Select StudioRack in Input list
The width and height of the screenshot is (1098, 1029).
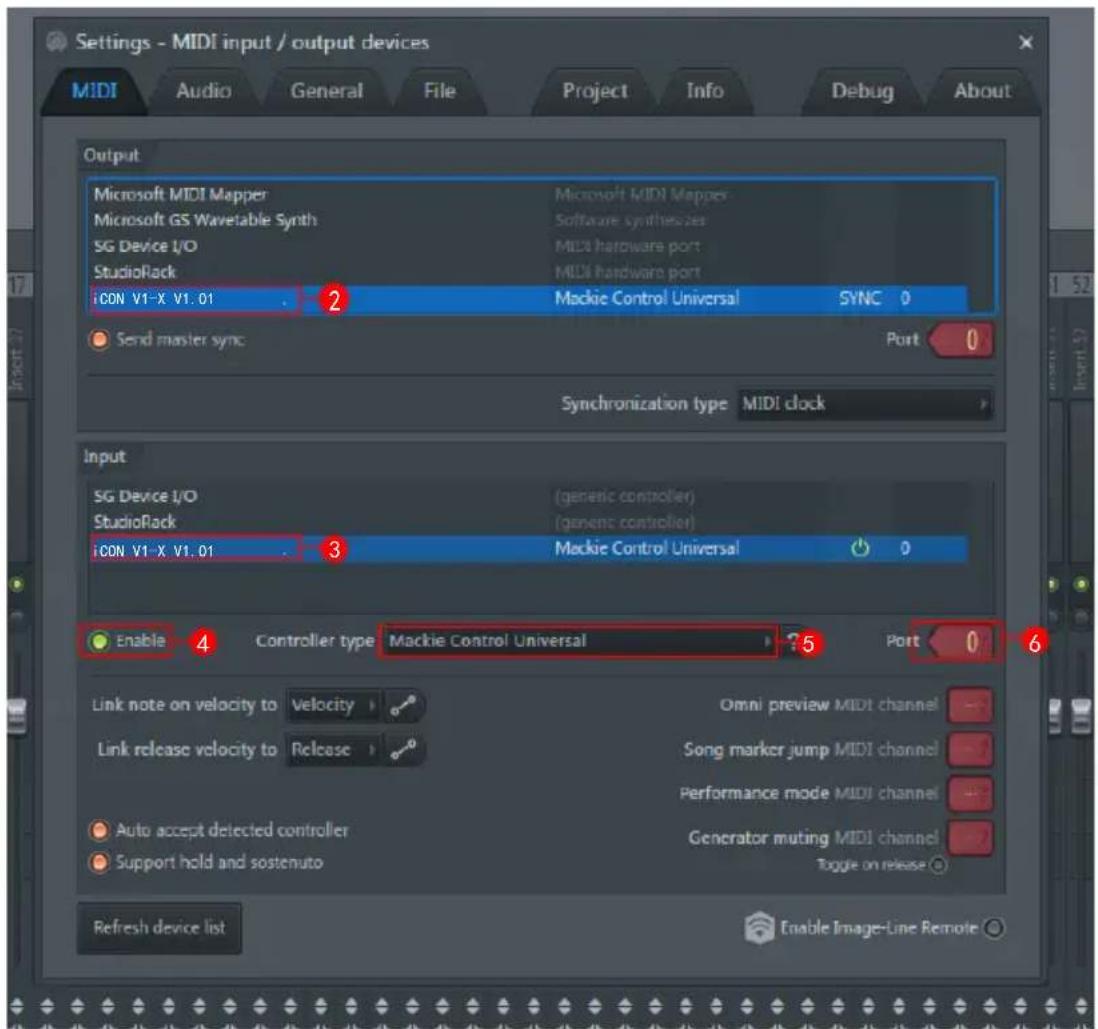click(530, 523)
